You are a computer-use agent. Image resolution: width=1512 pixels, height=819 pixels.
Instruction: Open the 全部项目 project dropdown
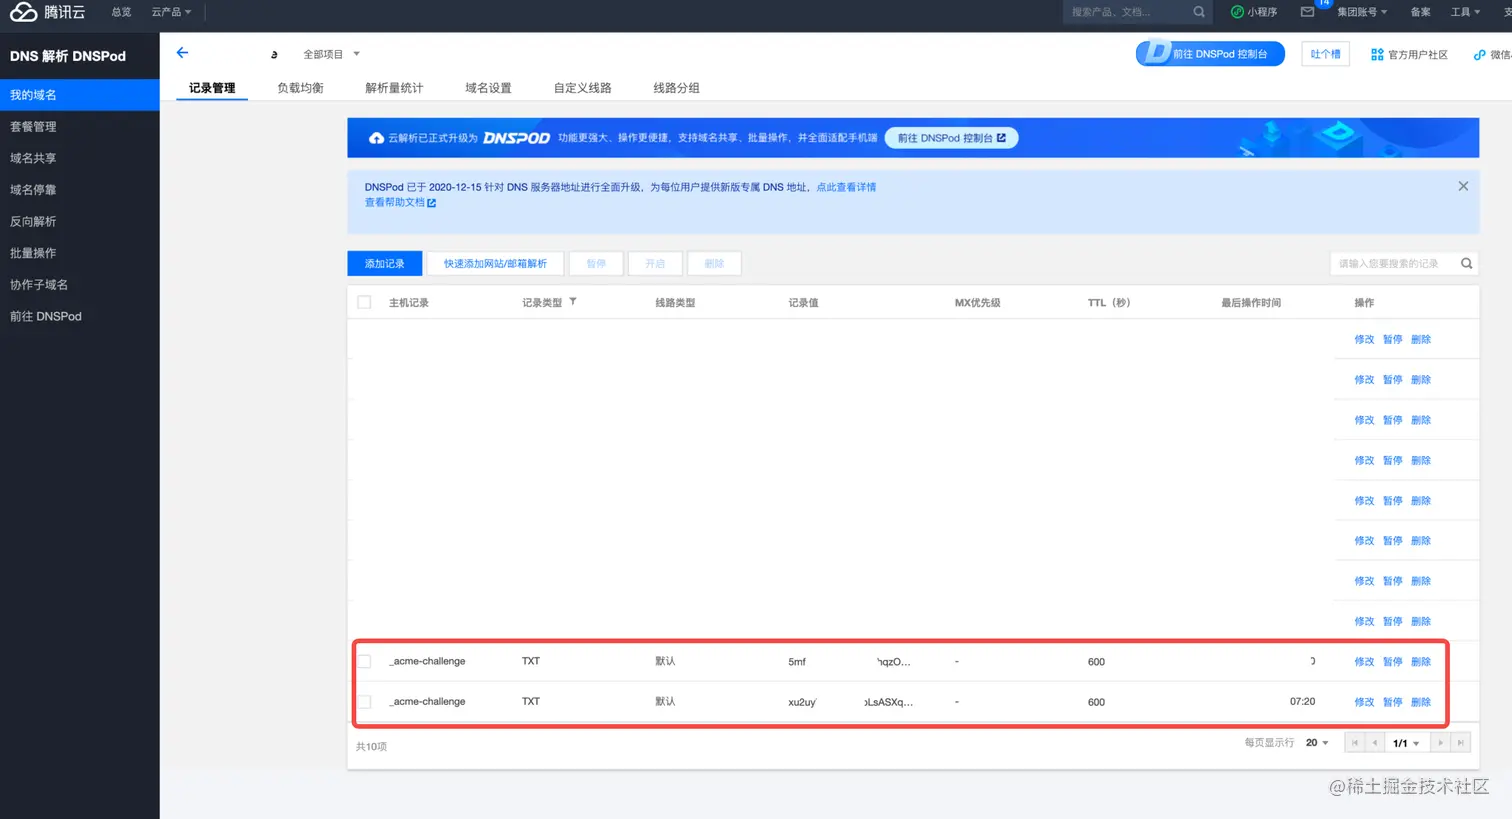[331, 54]
